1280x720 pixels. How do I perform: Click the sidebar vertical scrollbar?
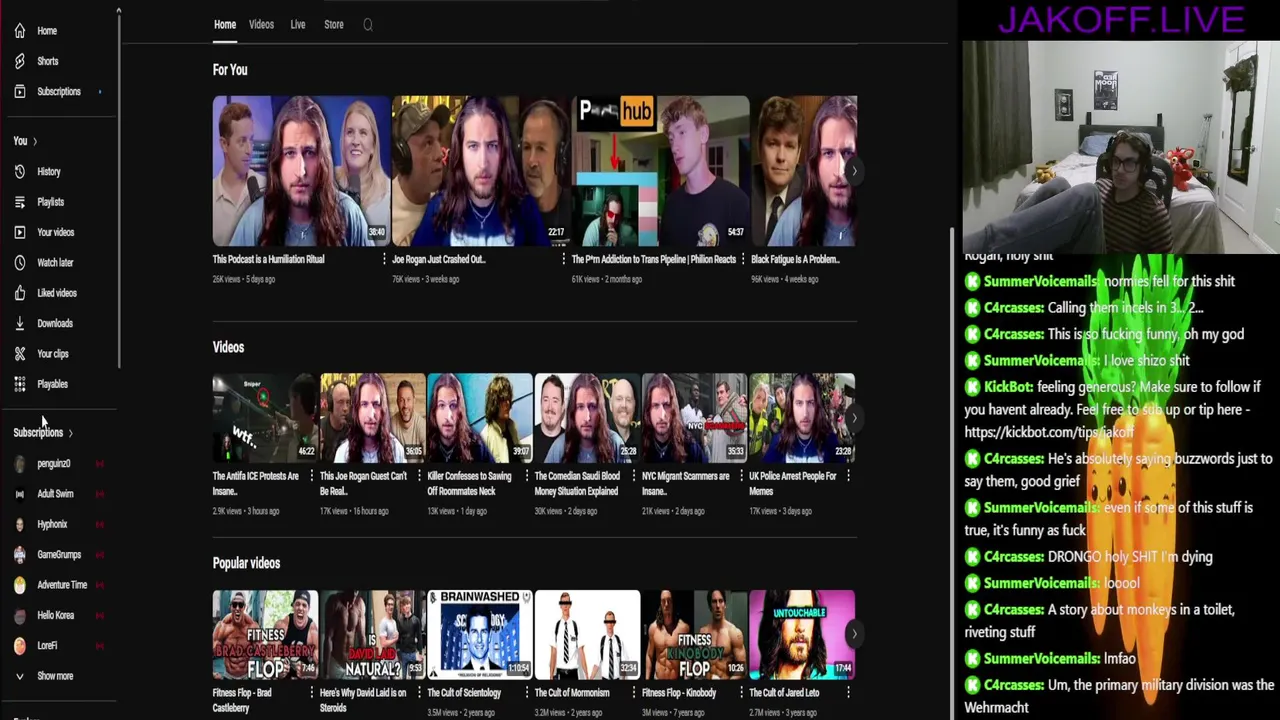tap(119, 190)
